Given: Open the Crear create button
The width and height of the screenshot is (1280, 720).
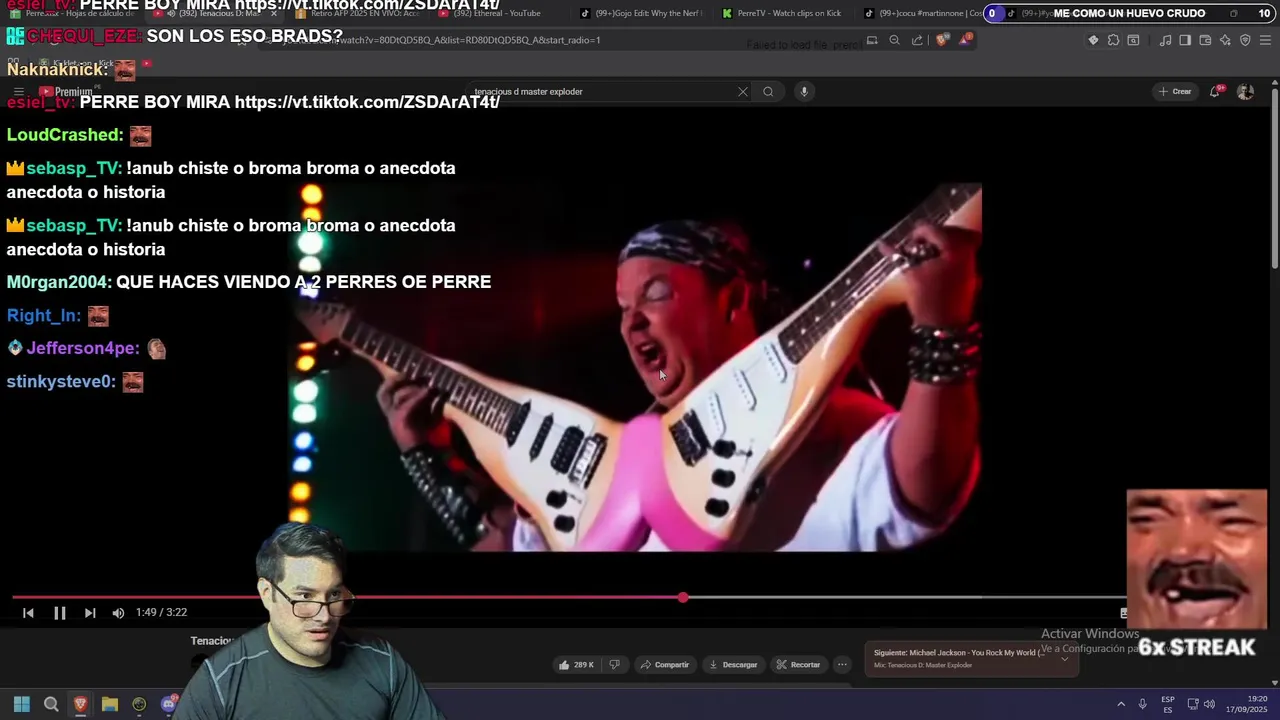Looking at the screenshot, I should pyautogui.click(x=1174, y=92).
